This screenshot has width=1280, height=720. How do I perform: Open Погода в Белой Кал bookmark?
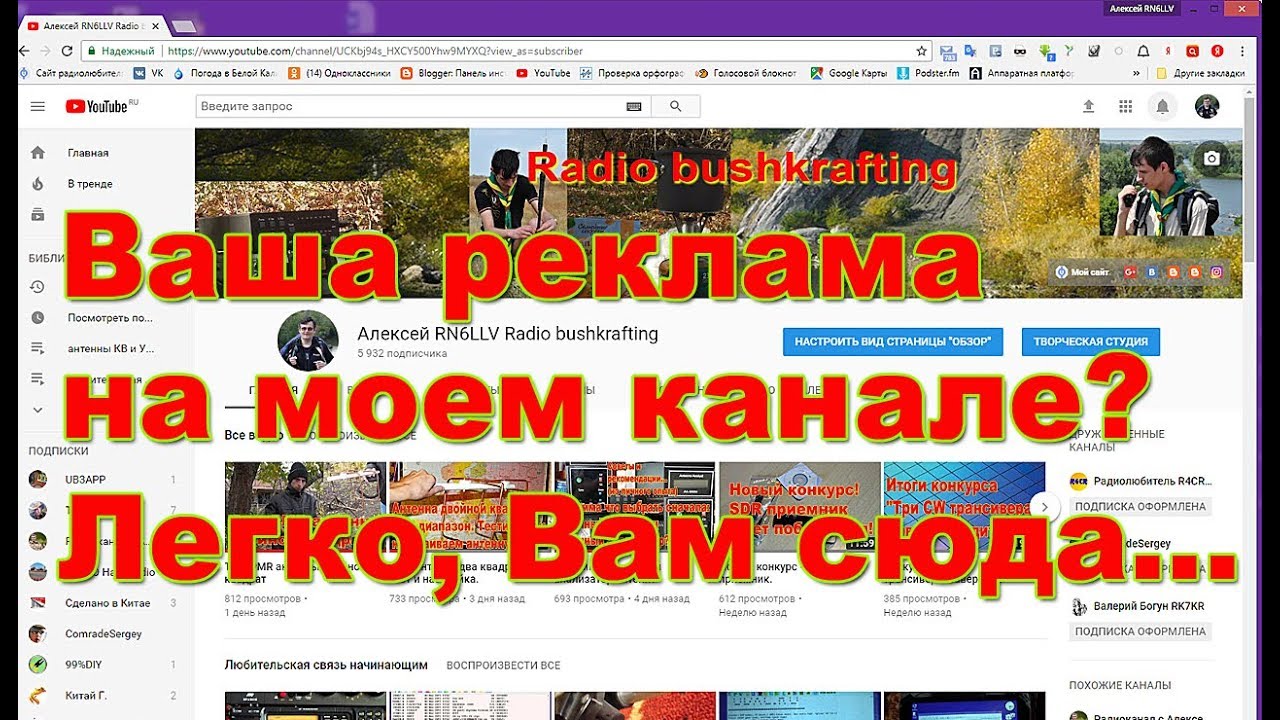pos(226,73)
